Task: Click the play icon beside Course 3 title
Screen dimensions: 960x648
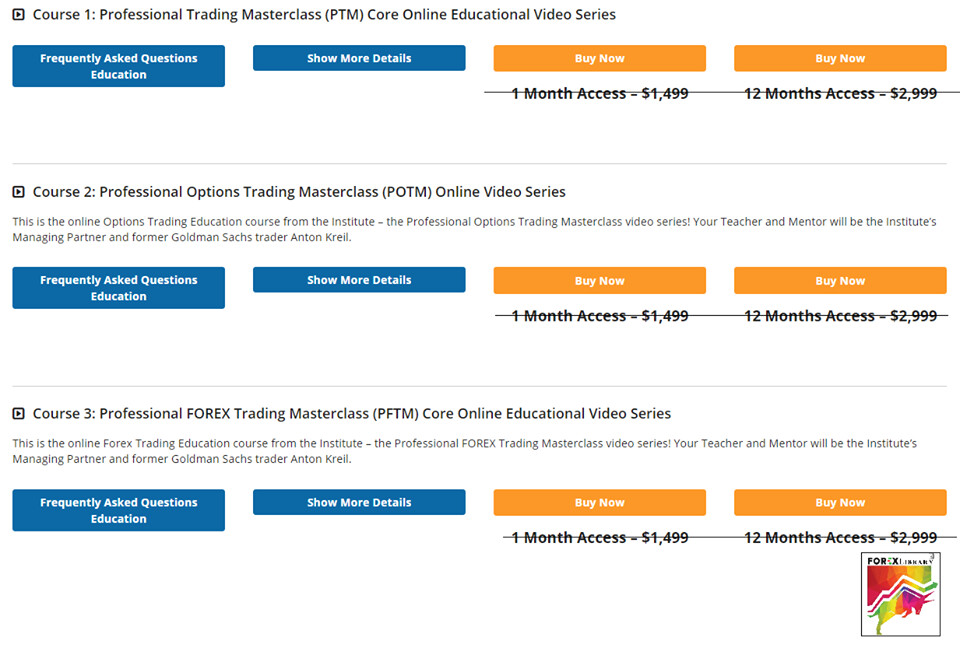Action: 18,413
